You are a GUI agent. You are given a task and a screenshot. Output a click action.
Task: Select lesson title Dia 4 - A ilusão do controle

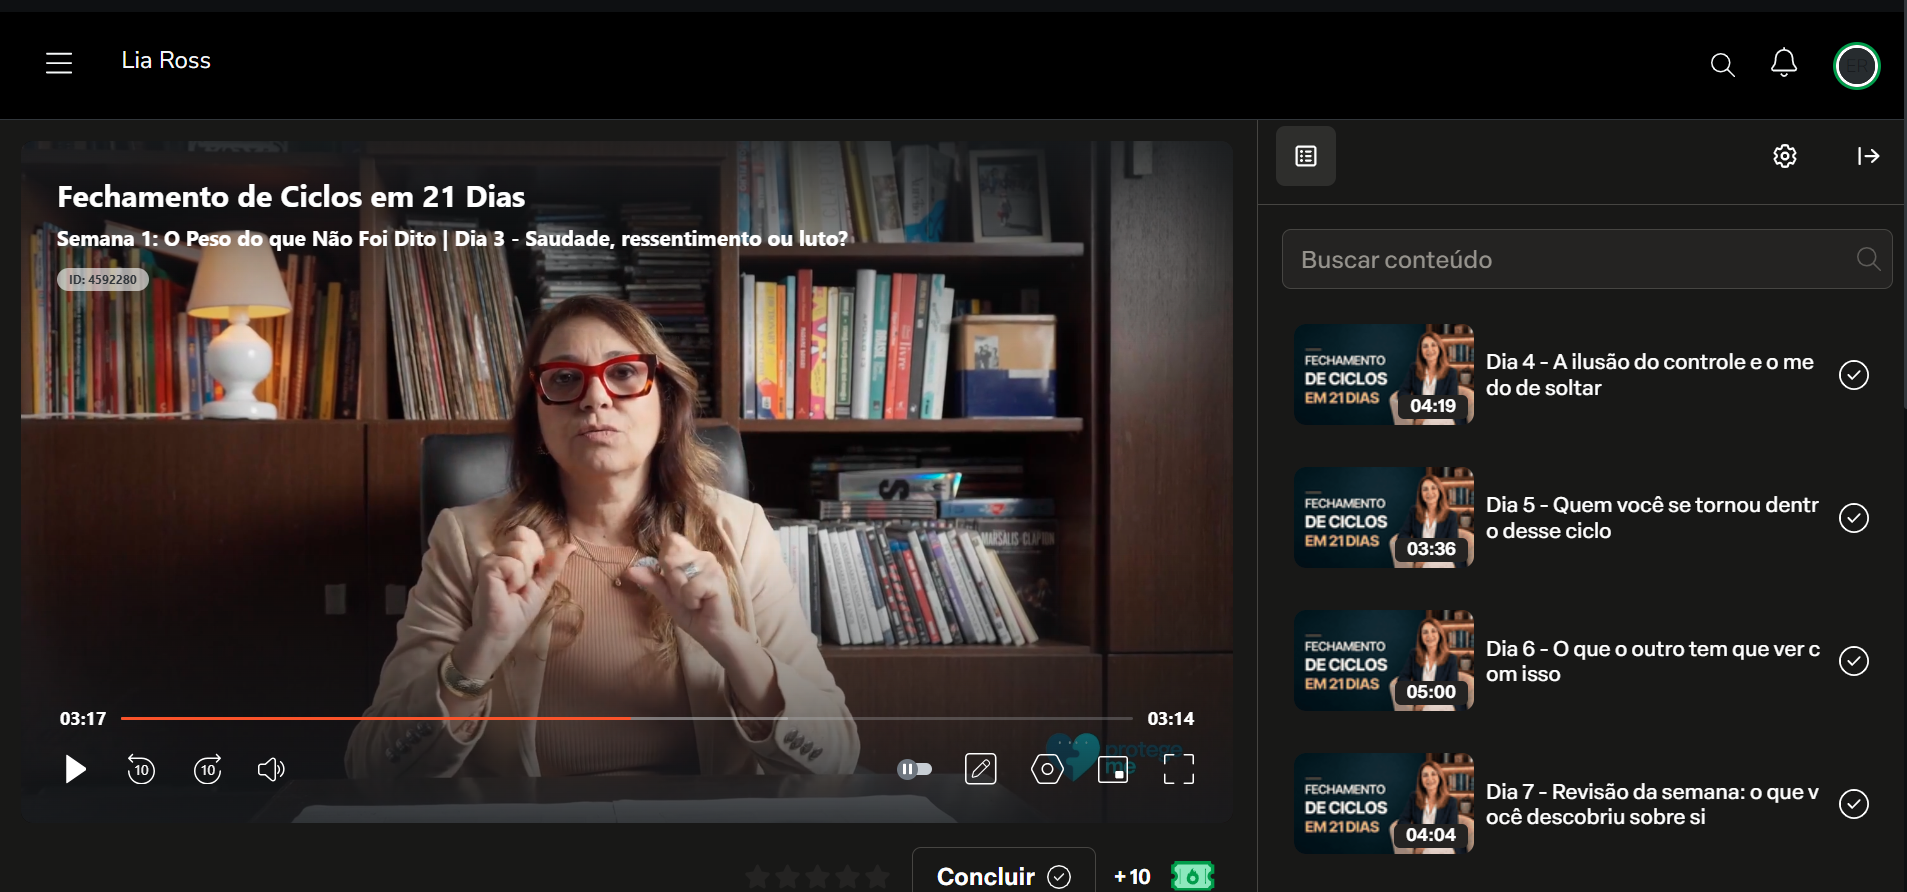(1650, 375)
